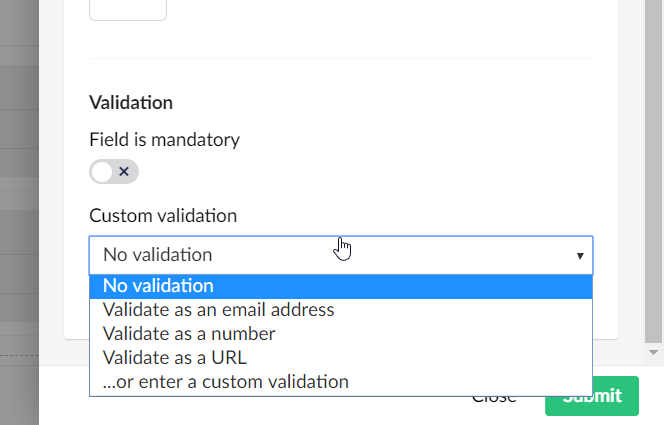This screenshot has width=664, height=425.
Task: Click the Validation section heading
Action: point(131,102)
